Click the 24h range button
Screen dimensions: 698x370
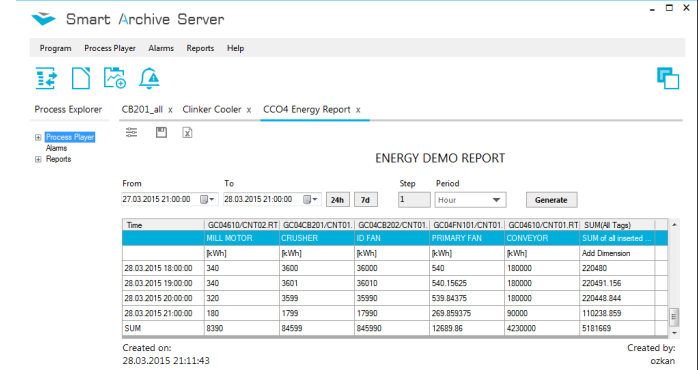(x=337, y=200)
